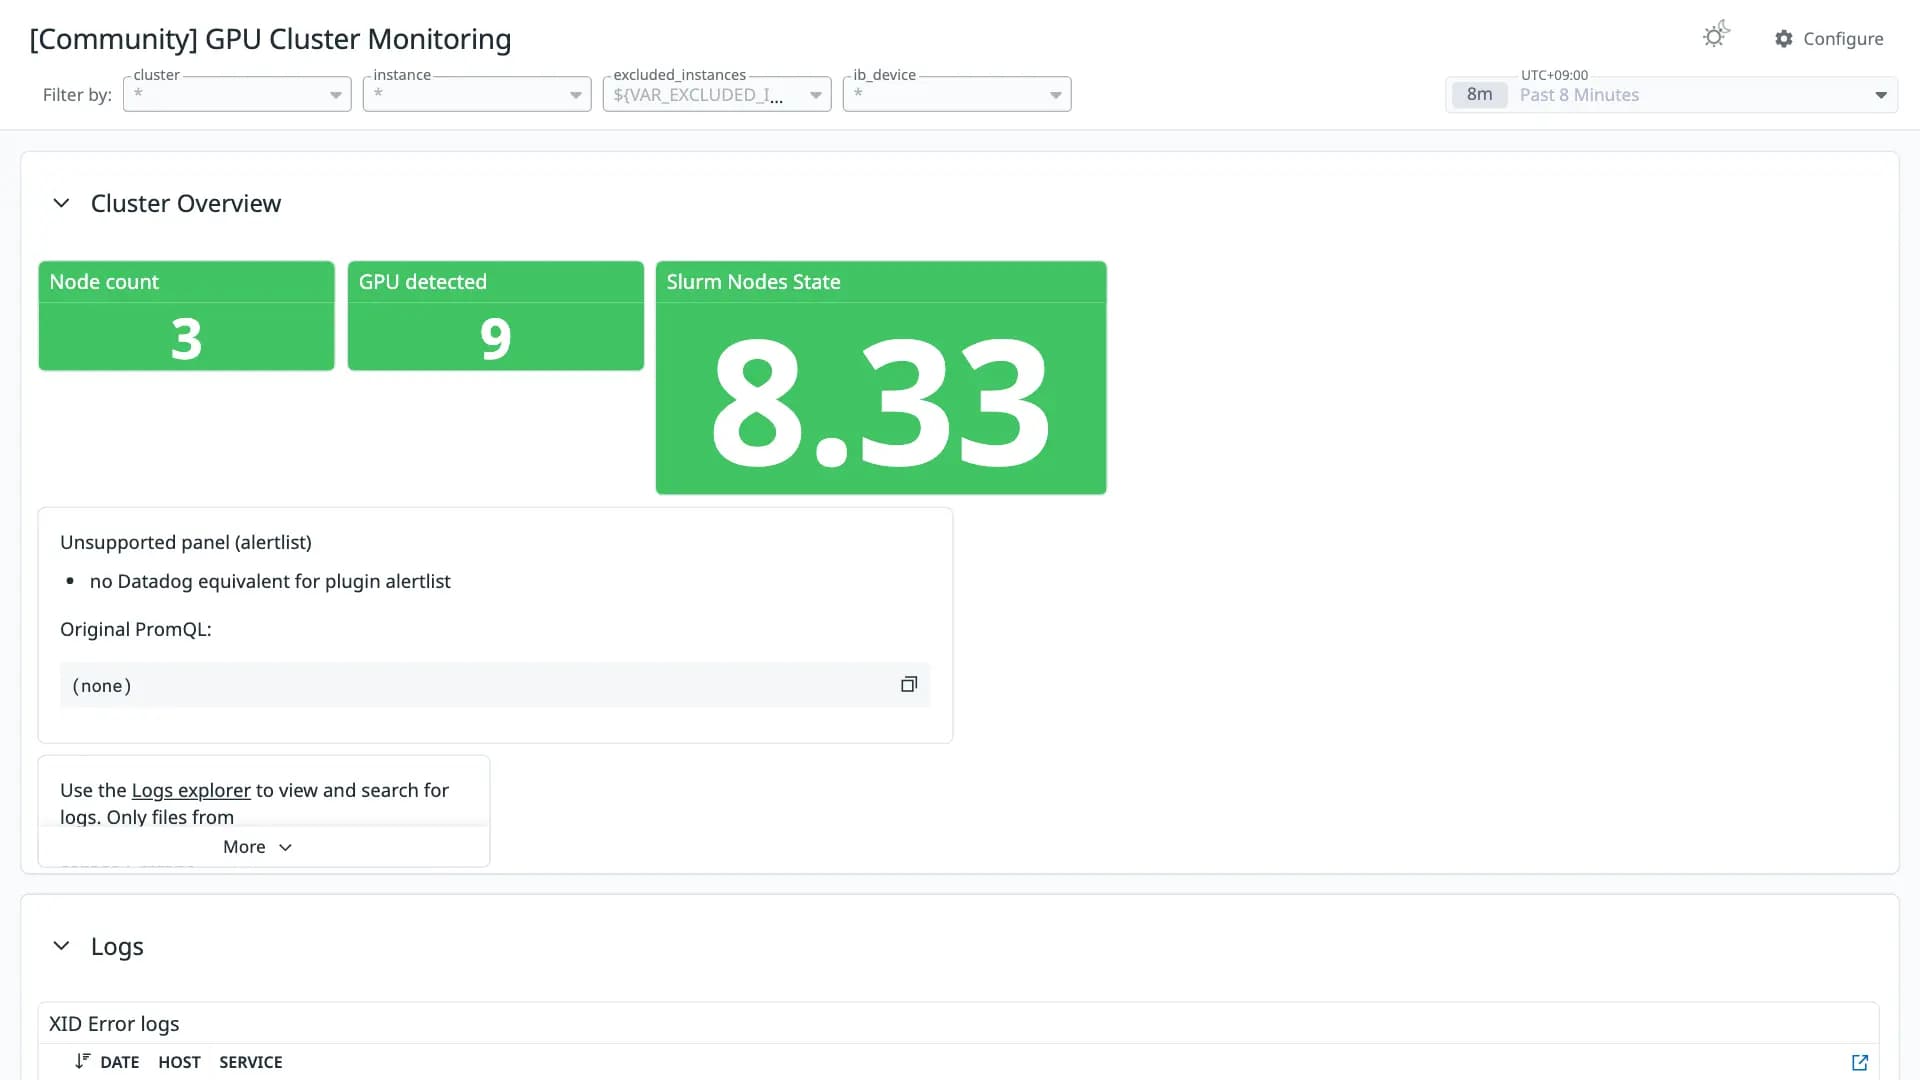Open the Configure settings
Viewport: 1920px width, 1080px height.
[1829, 38]
